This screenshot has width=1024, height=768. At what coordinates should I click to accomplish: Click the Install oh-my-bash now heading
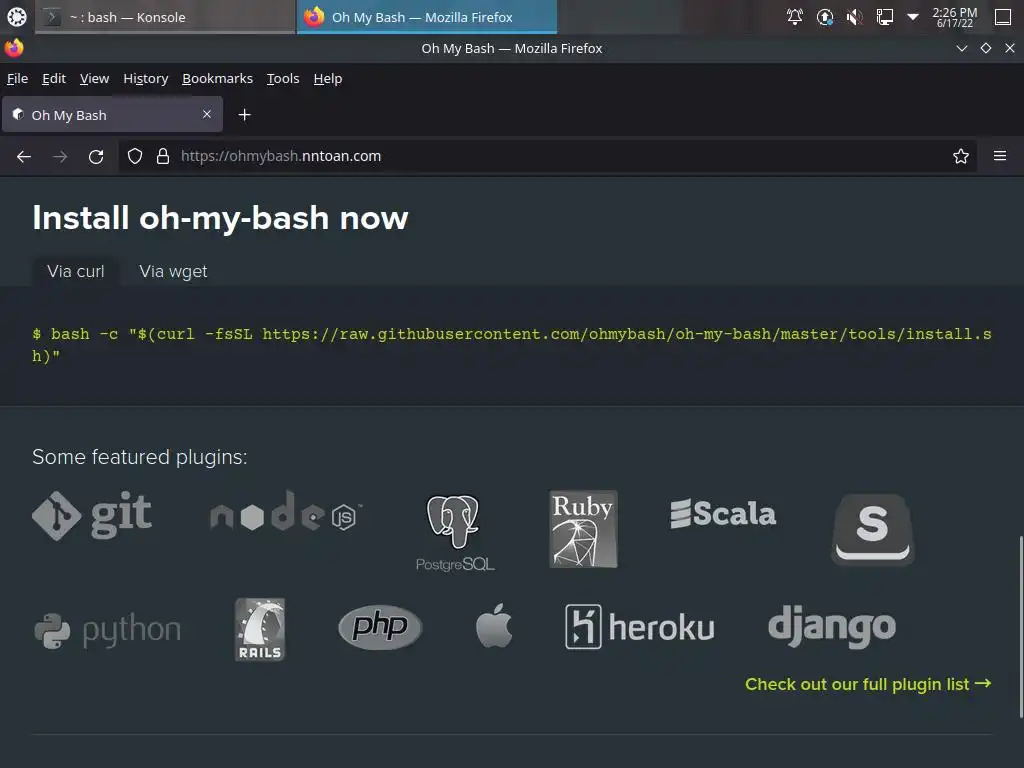[220, 217]
